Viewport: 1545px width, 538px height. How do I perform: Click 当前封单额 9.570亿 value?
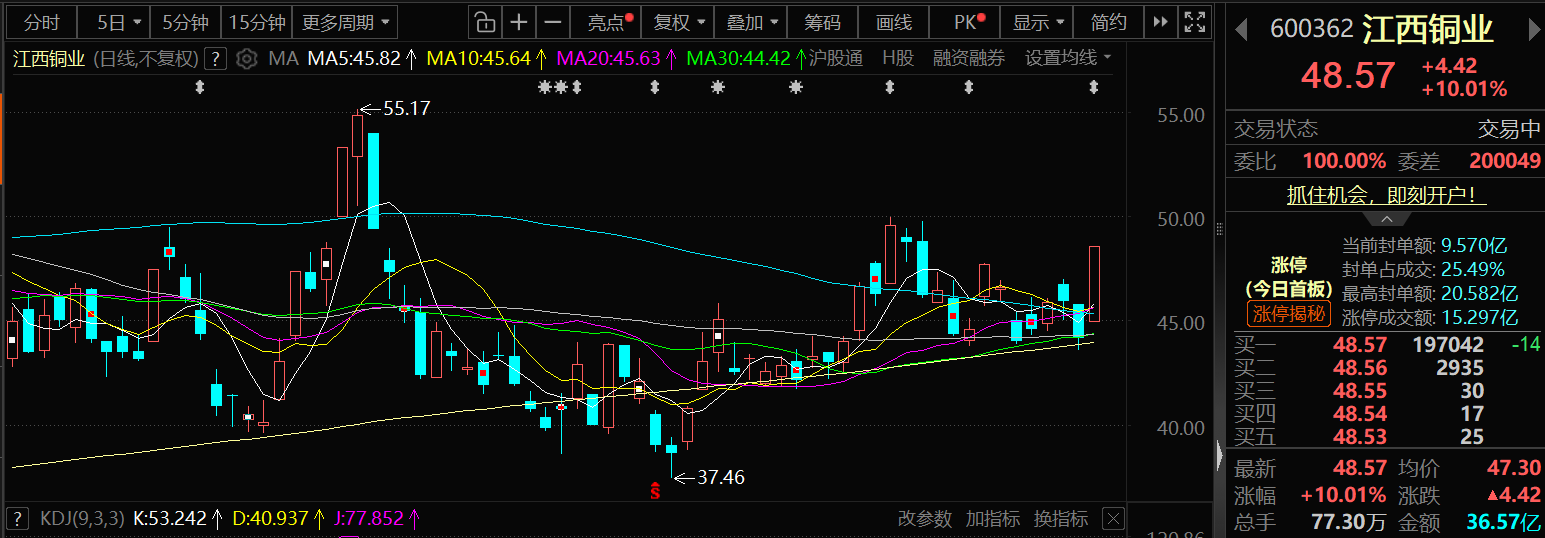pyautogui.click(x=1472, y=245)
